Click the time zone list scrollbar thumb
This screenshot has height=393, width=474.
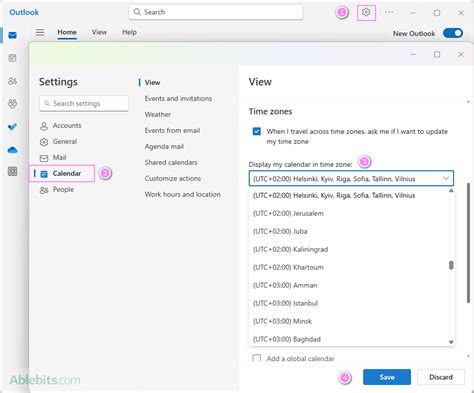tap(451, 265)
